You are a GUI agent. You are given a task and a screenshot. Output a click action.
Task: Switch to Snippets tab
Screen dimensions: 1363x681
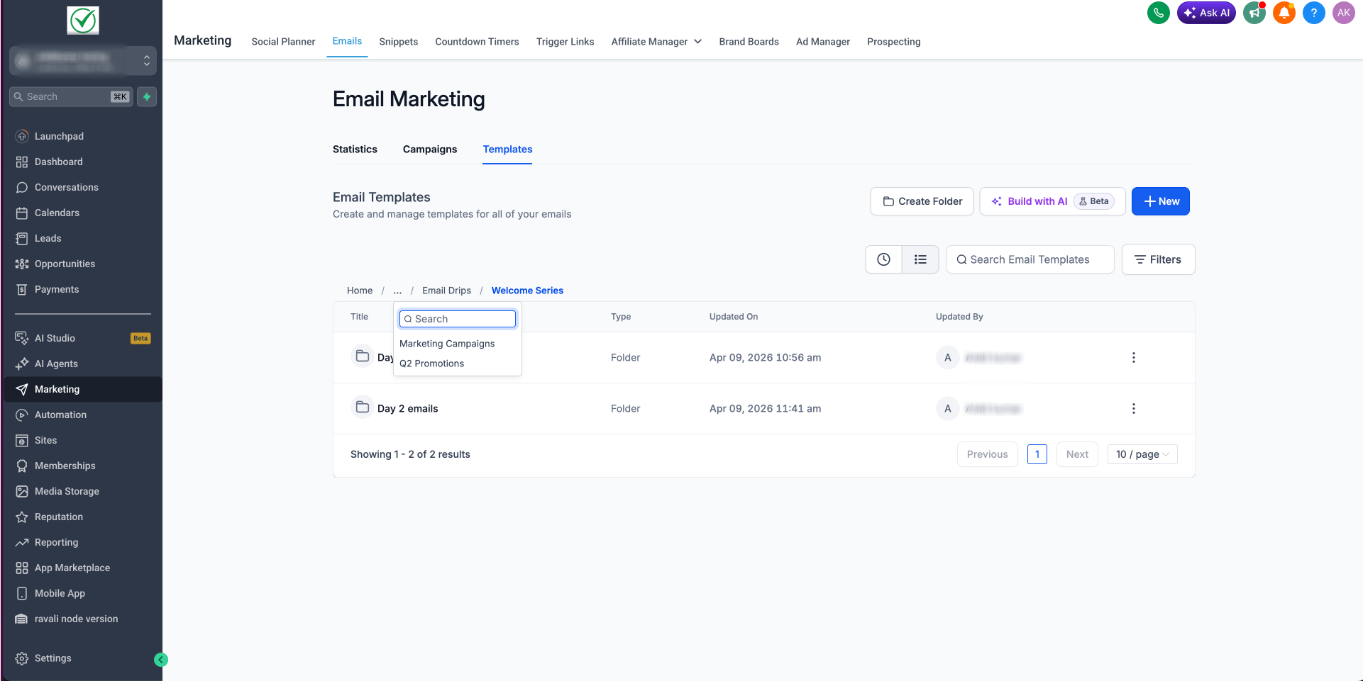coord(398,42)
